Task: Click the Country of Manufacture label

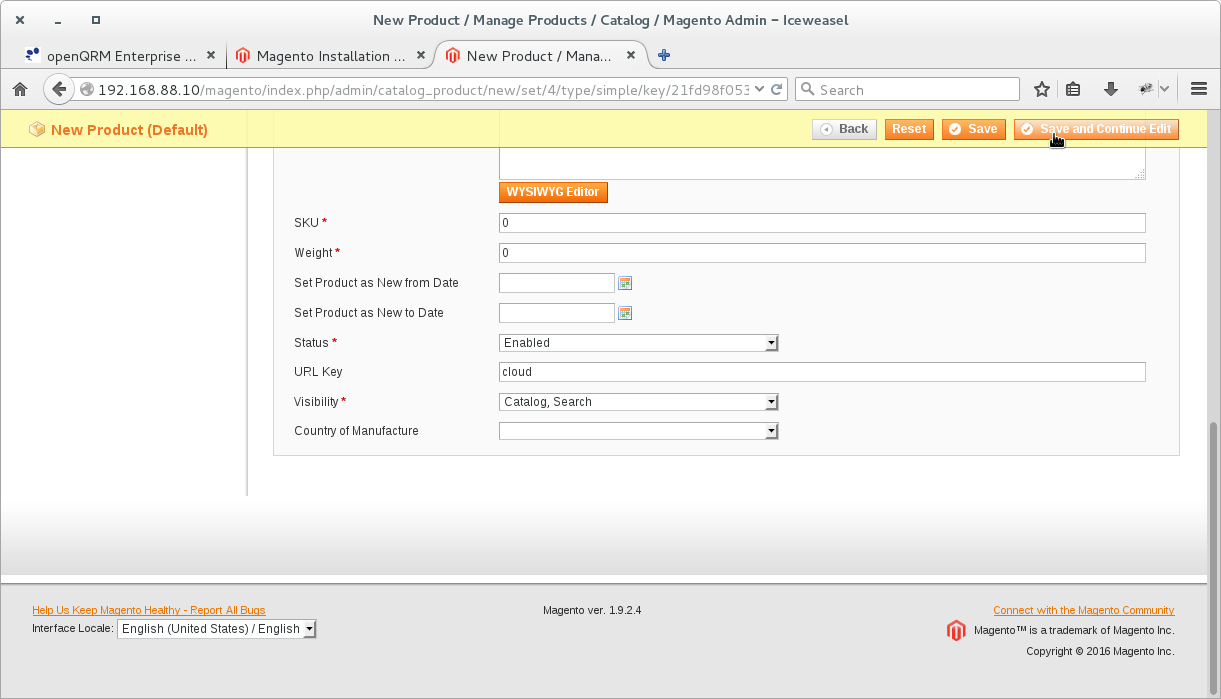Action: pyautogui.click(x=356, y=431)
